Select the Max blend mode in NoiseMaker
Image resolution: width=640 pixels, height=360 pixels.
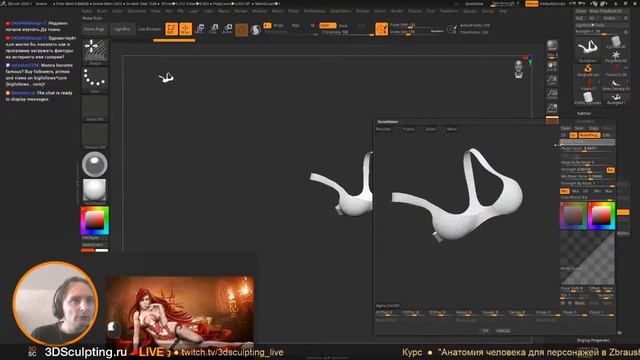coord(609,191)
